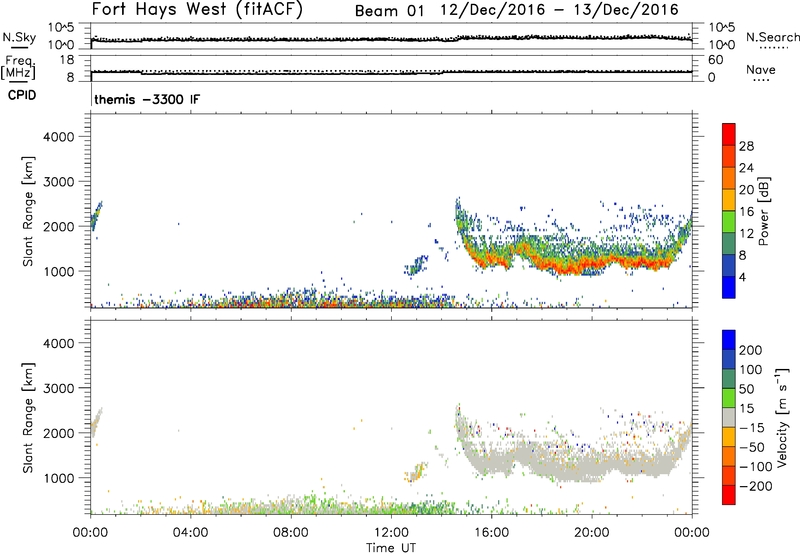Click the '12:00' time axis label
Viewport: 800px width, 554px height.
tap(391, 533)
